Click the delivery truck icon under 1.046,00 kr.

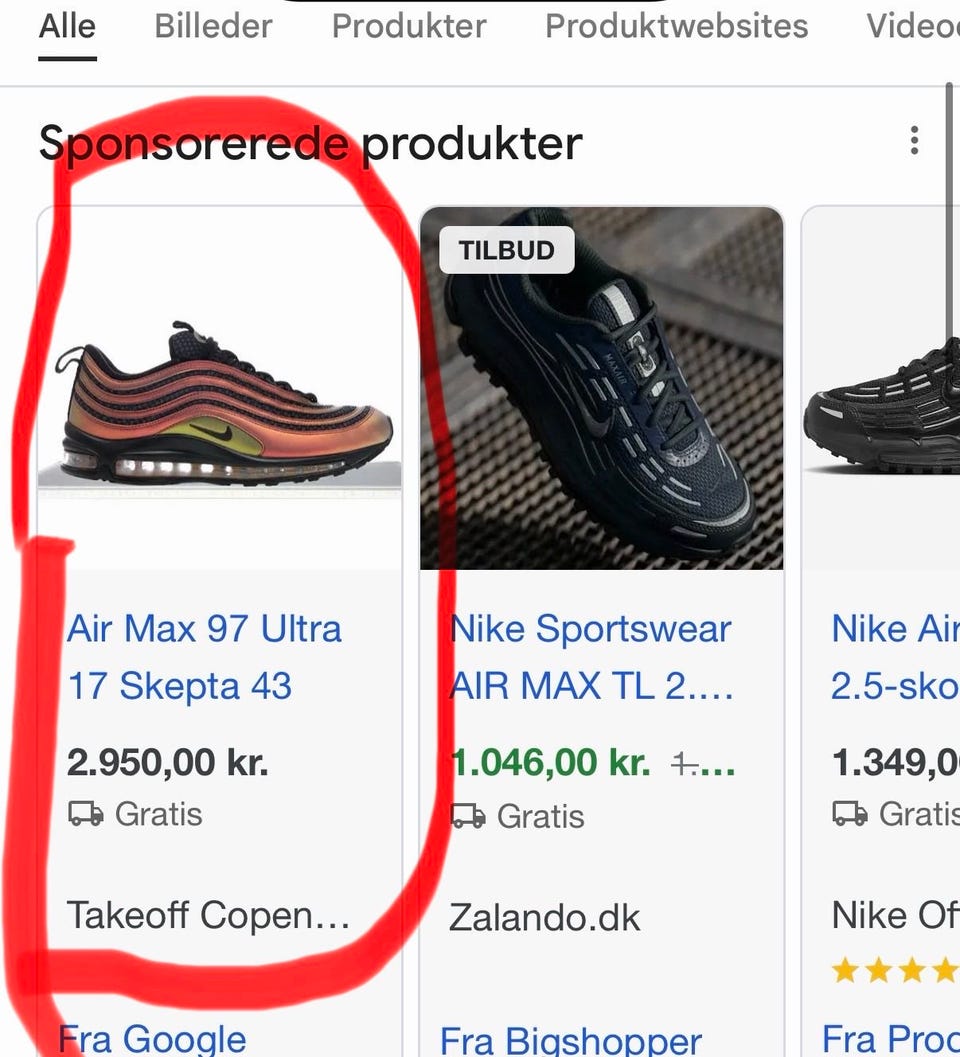coord(468,816)
